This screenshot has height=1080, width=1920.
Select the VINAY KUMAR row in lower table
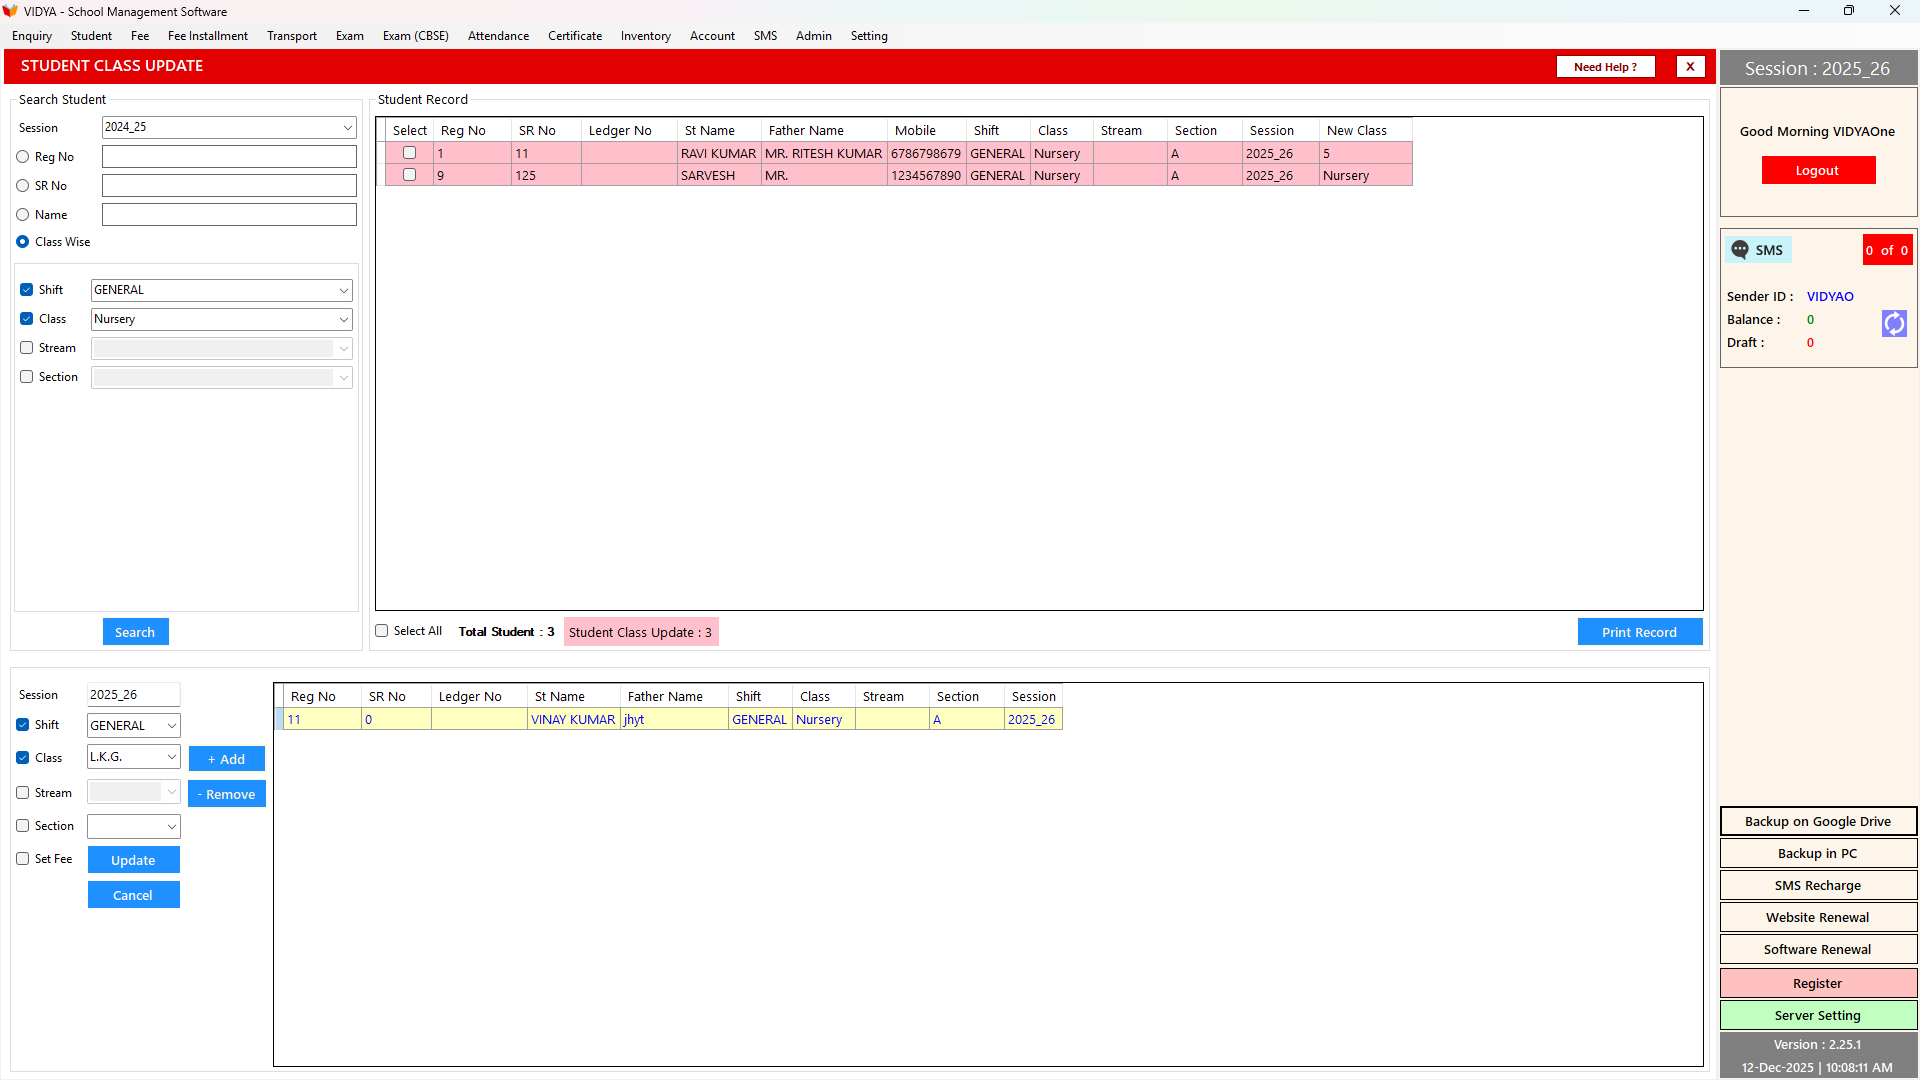click(668, 719)
